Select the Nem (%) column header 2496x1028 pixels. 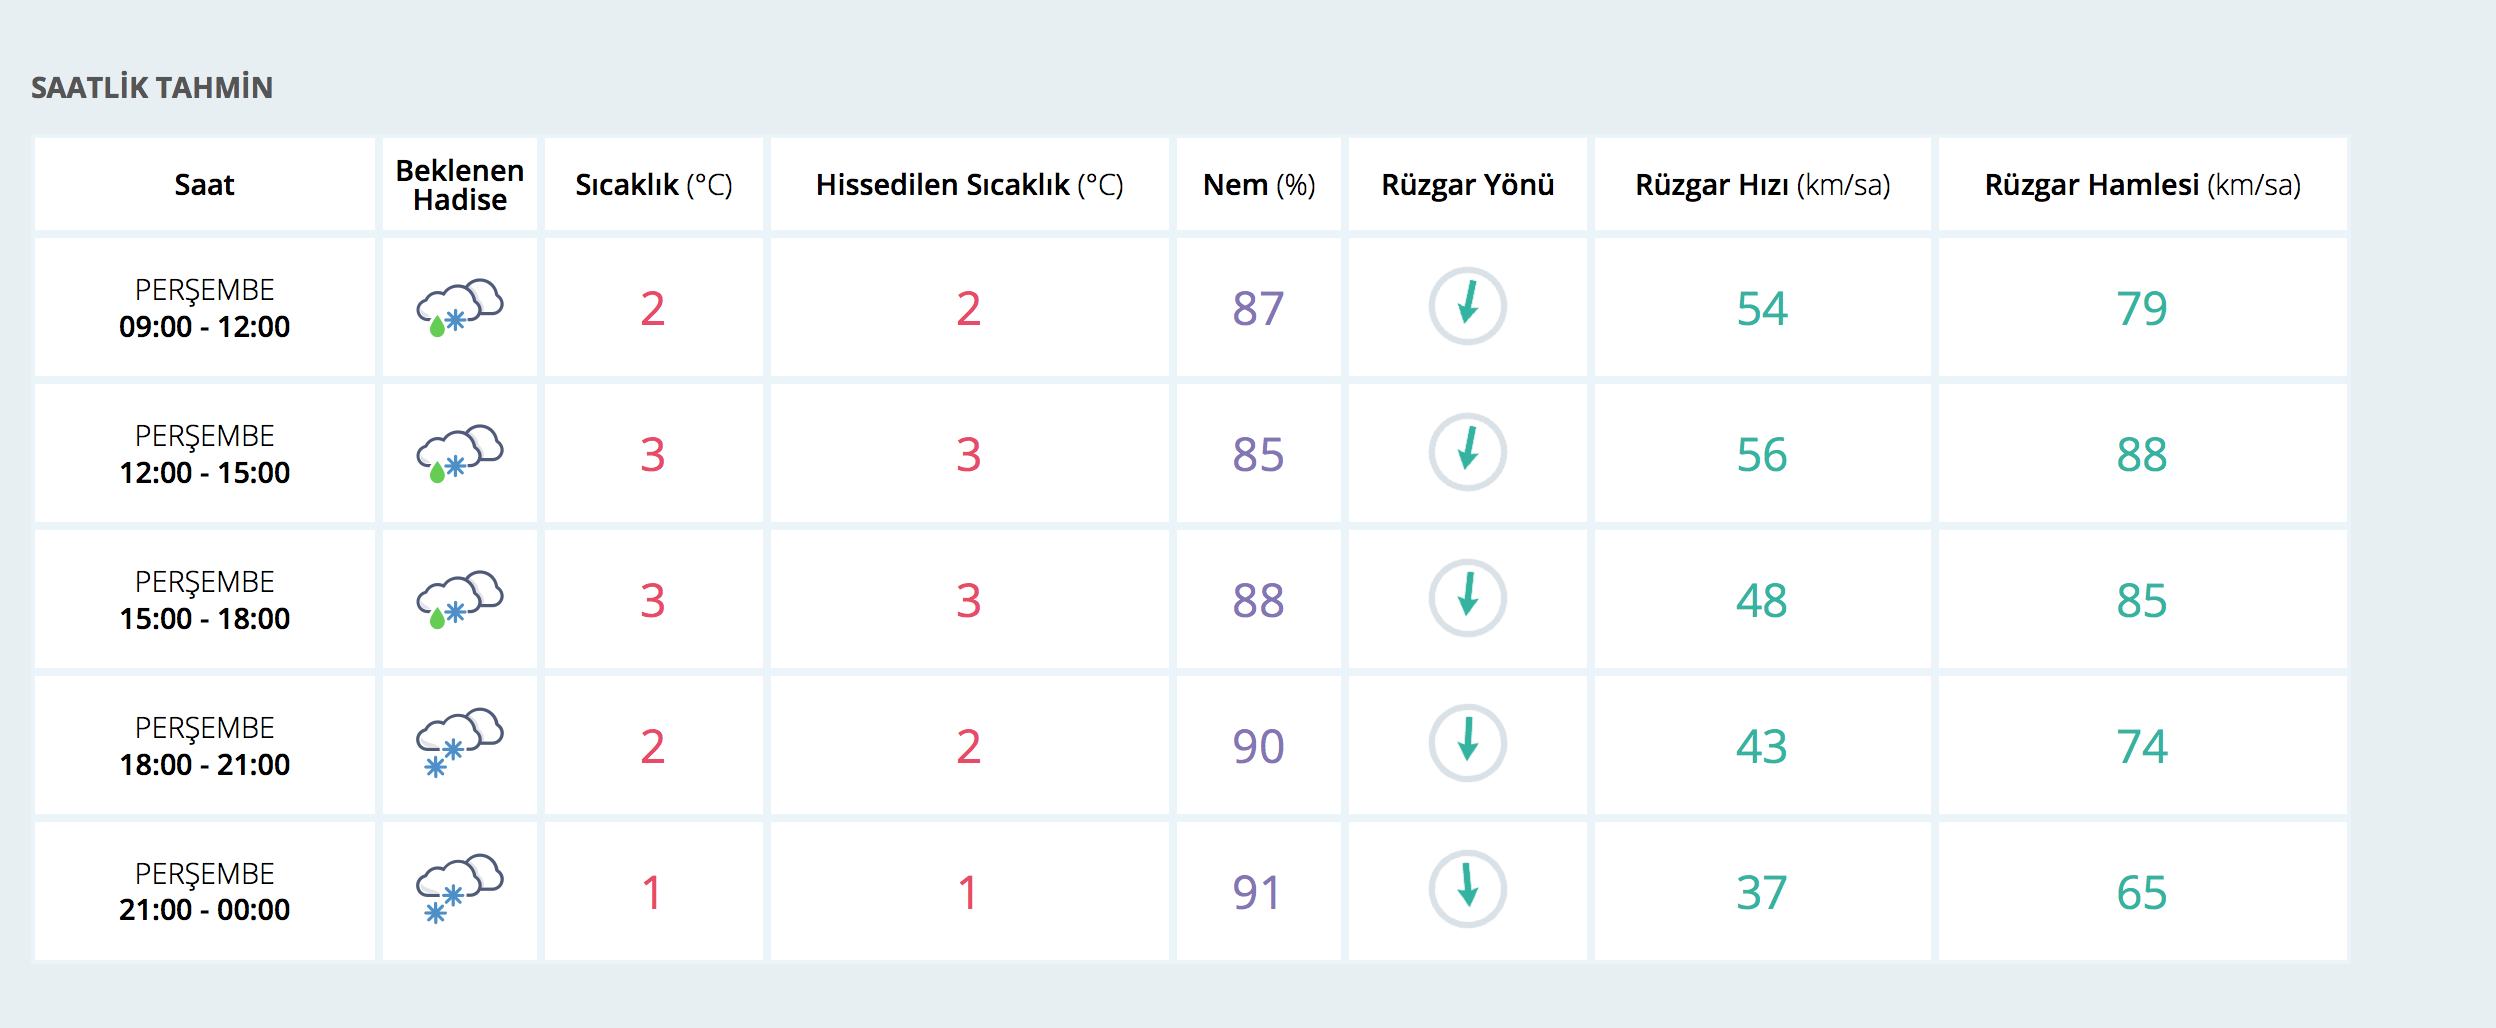click(x=1258, y=185)
